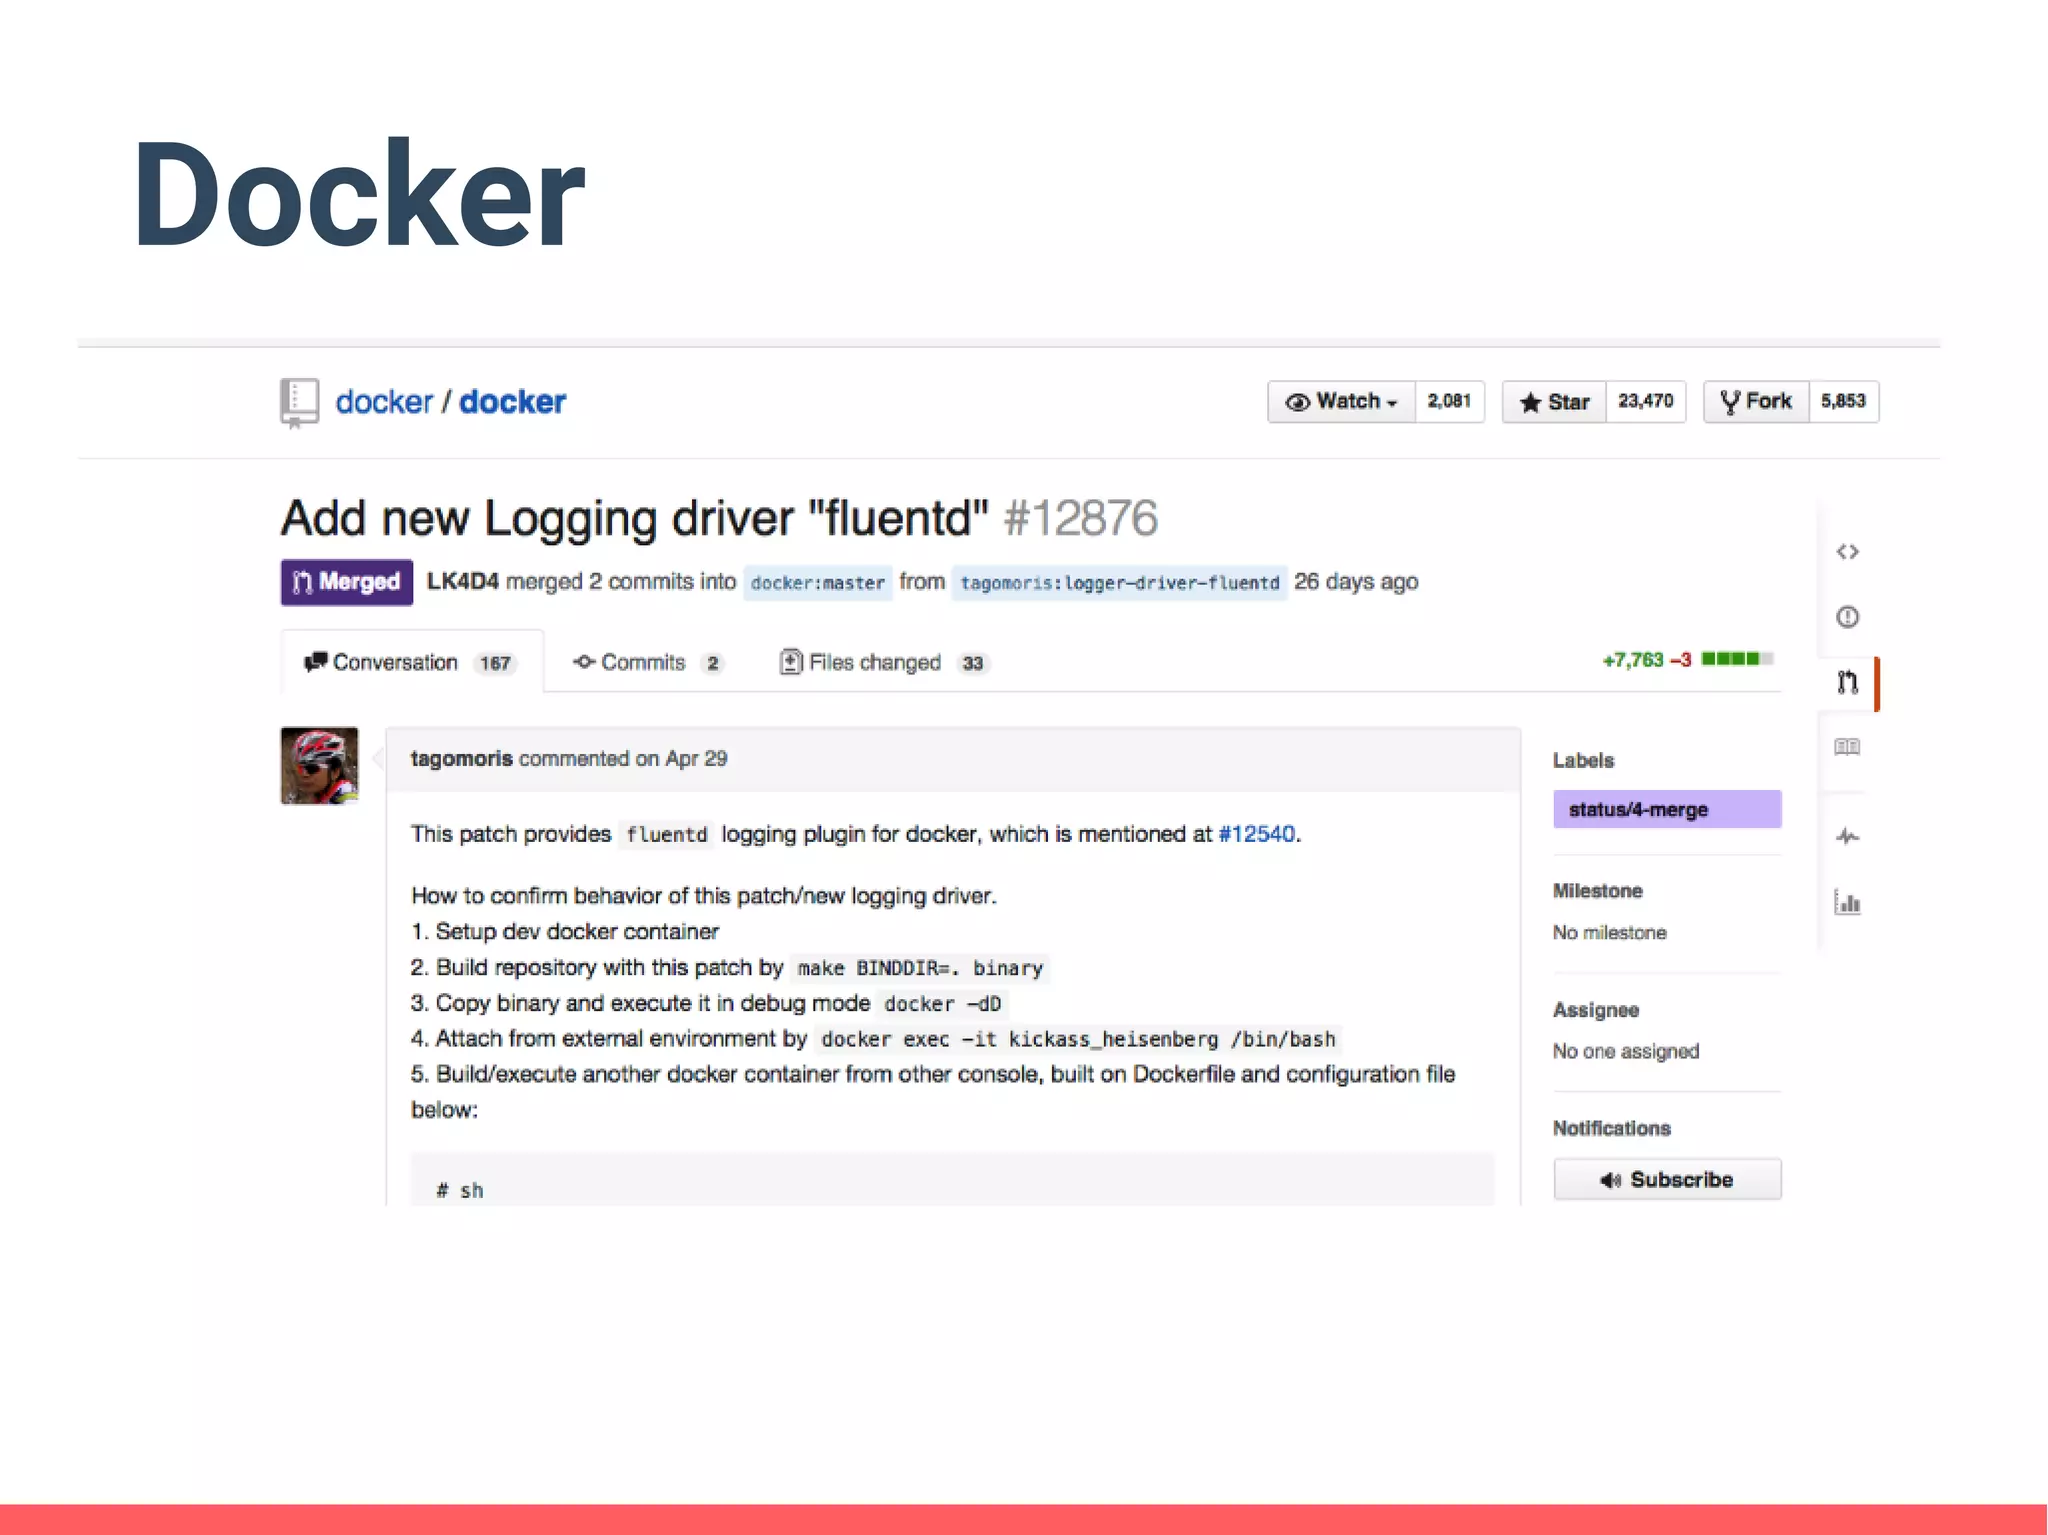Click the 'Notifications' sidebar heading
Image resolution: width=2048 pixels, height=1535 pixels.
coord(1611,1129)
